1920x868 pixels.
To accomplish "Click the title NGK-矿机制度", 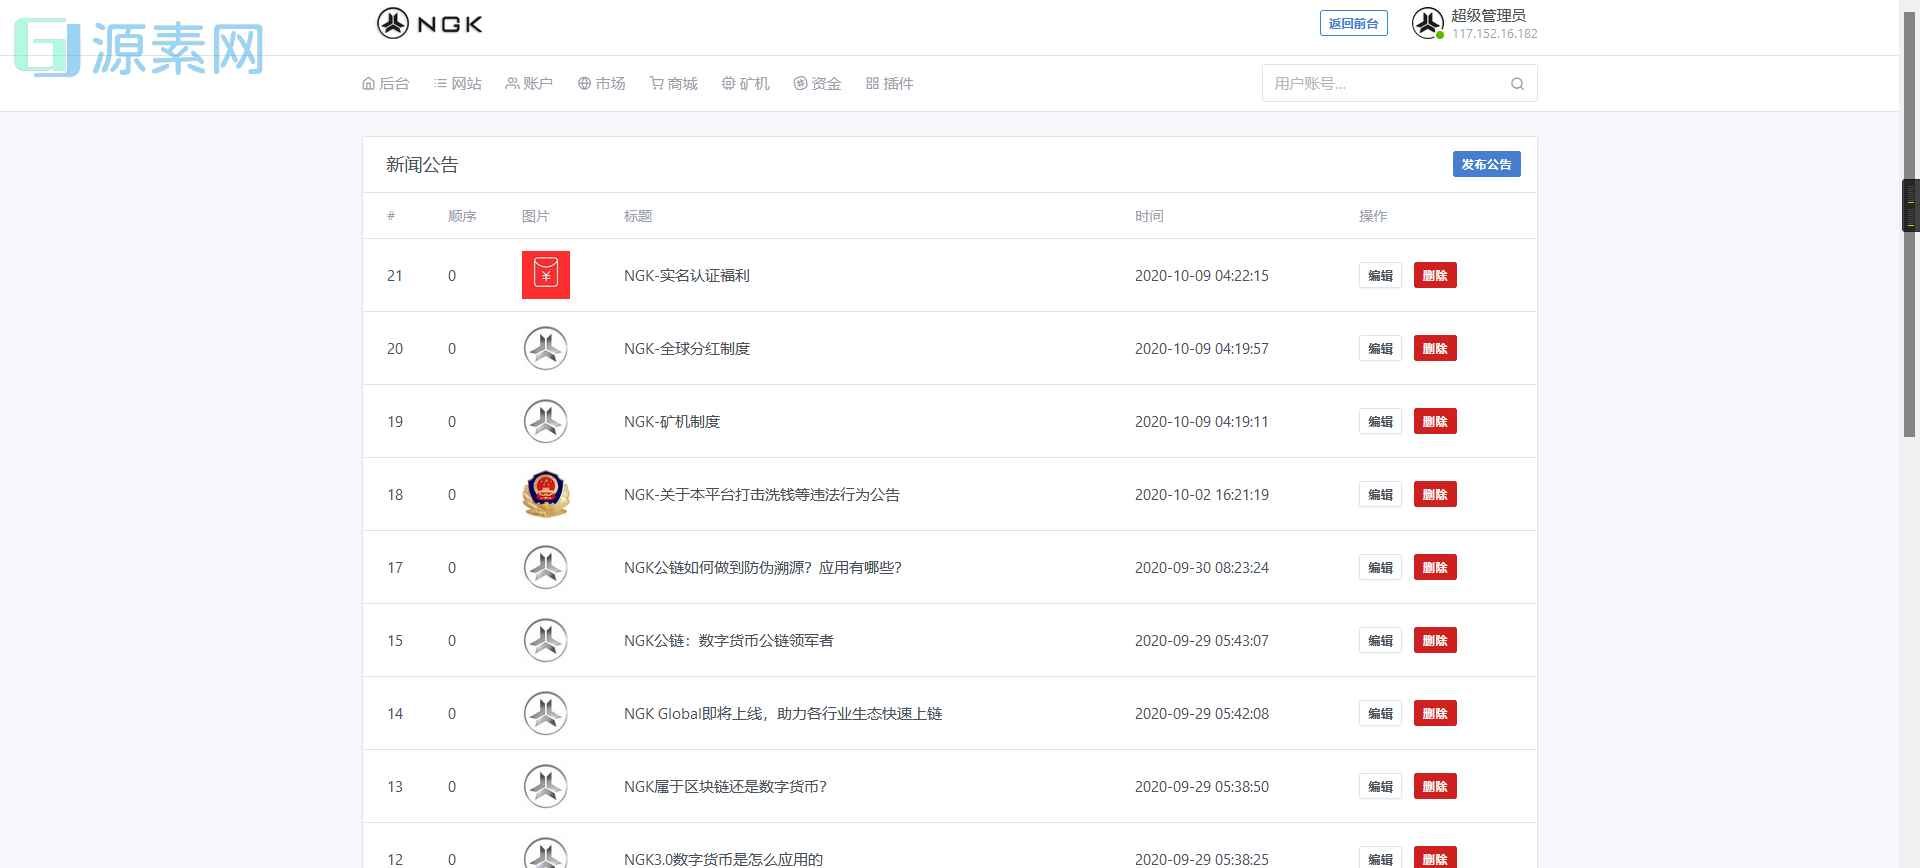I will 672,422.
